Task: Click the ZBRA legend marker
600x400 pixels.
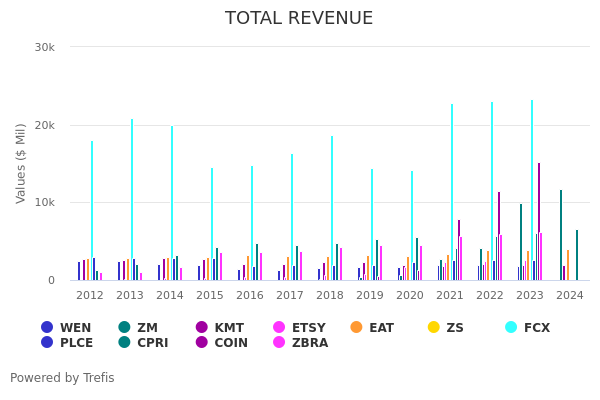Action: (x=279, y=343)
